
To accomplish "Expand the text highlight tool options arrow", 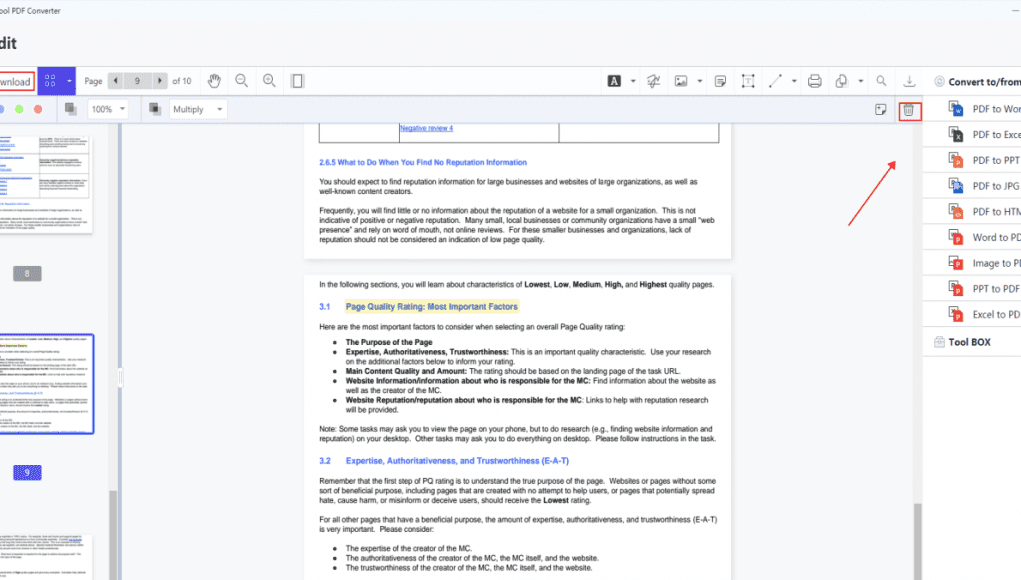I will point(633,81).
